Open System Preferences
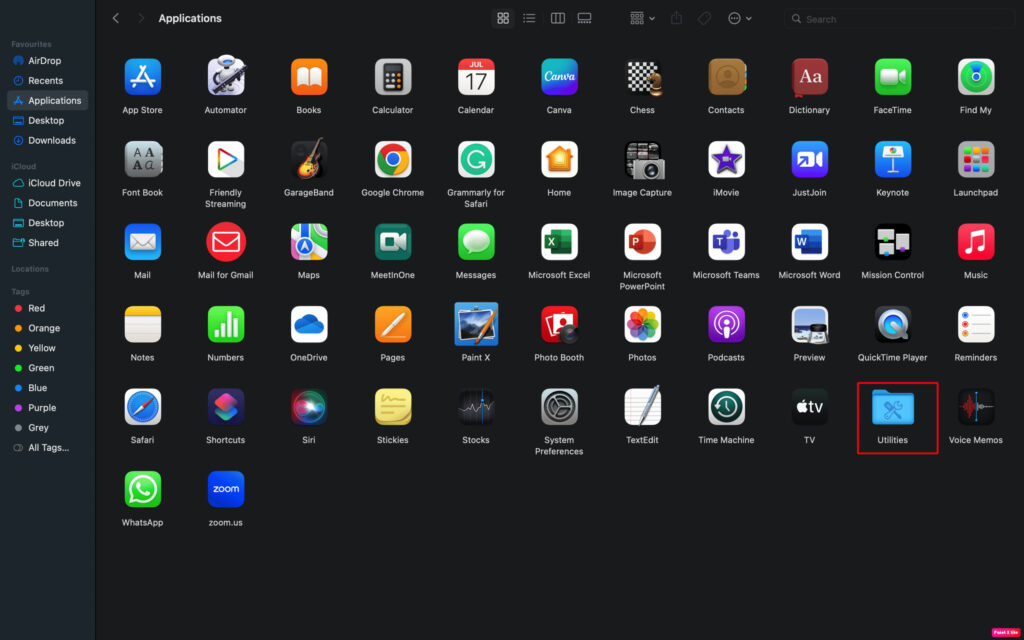1024x640 pixels. 559,407
